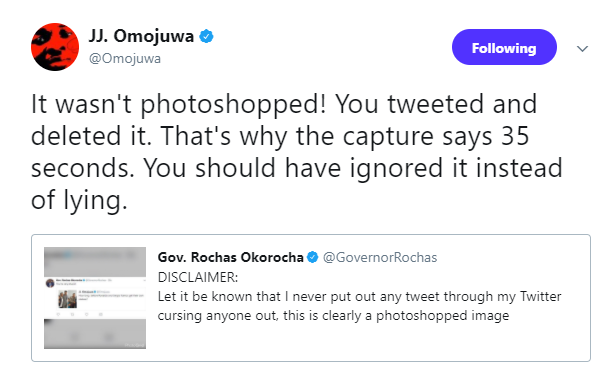Viewport: 608px width, 373px height.
Task: Click quoted text "Let it be known that"
Action: [x=219, y=297]
